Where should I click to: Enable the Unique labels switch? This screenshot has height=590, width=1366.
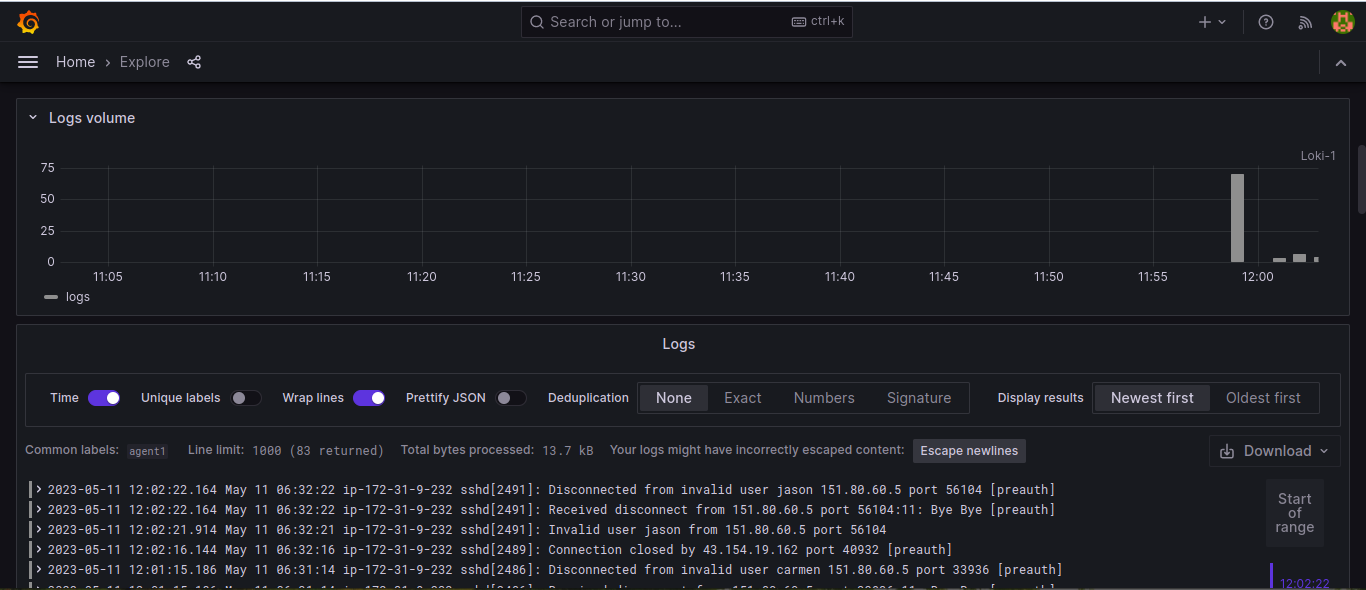point(245,398)
